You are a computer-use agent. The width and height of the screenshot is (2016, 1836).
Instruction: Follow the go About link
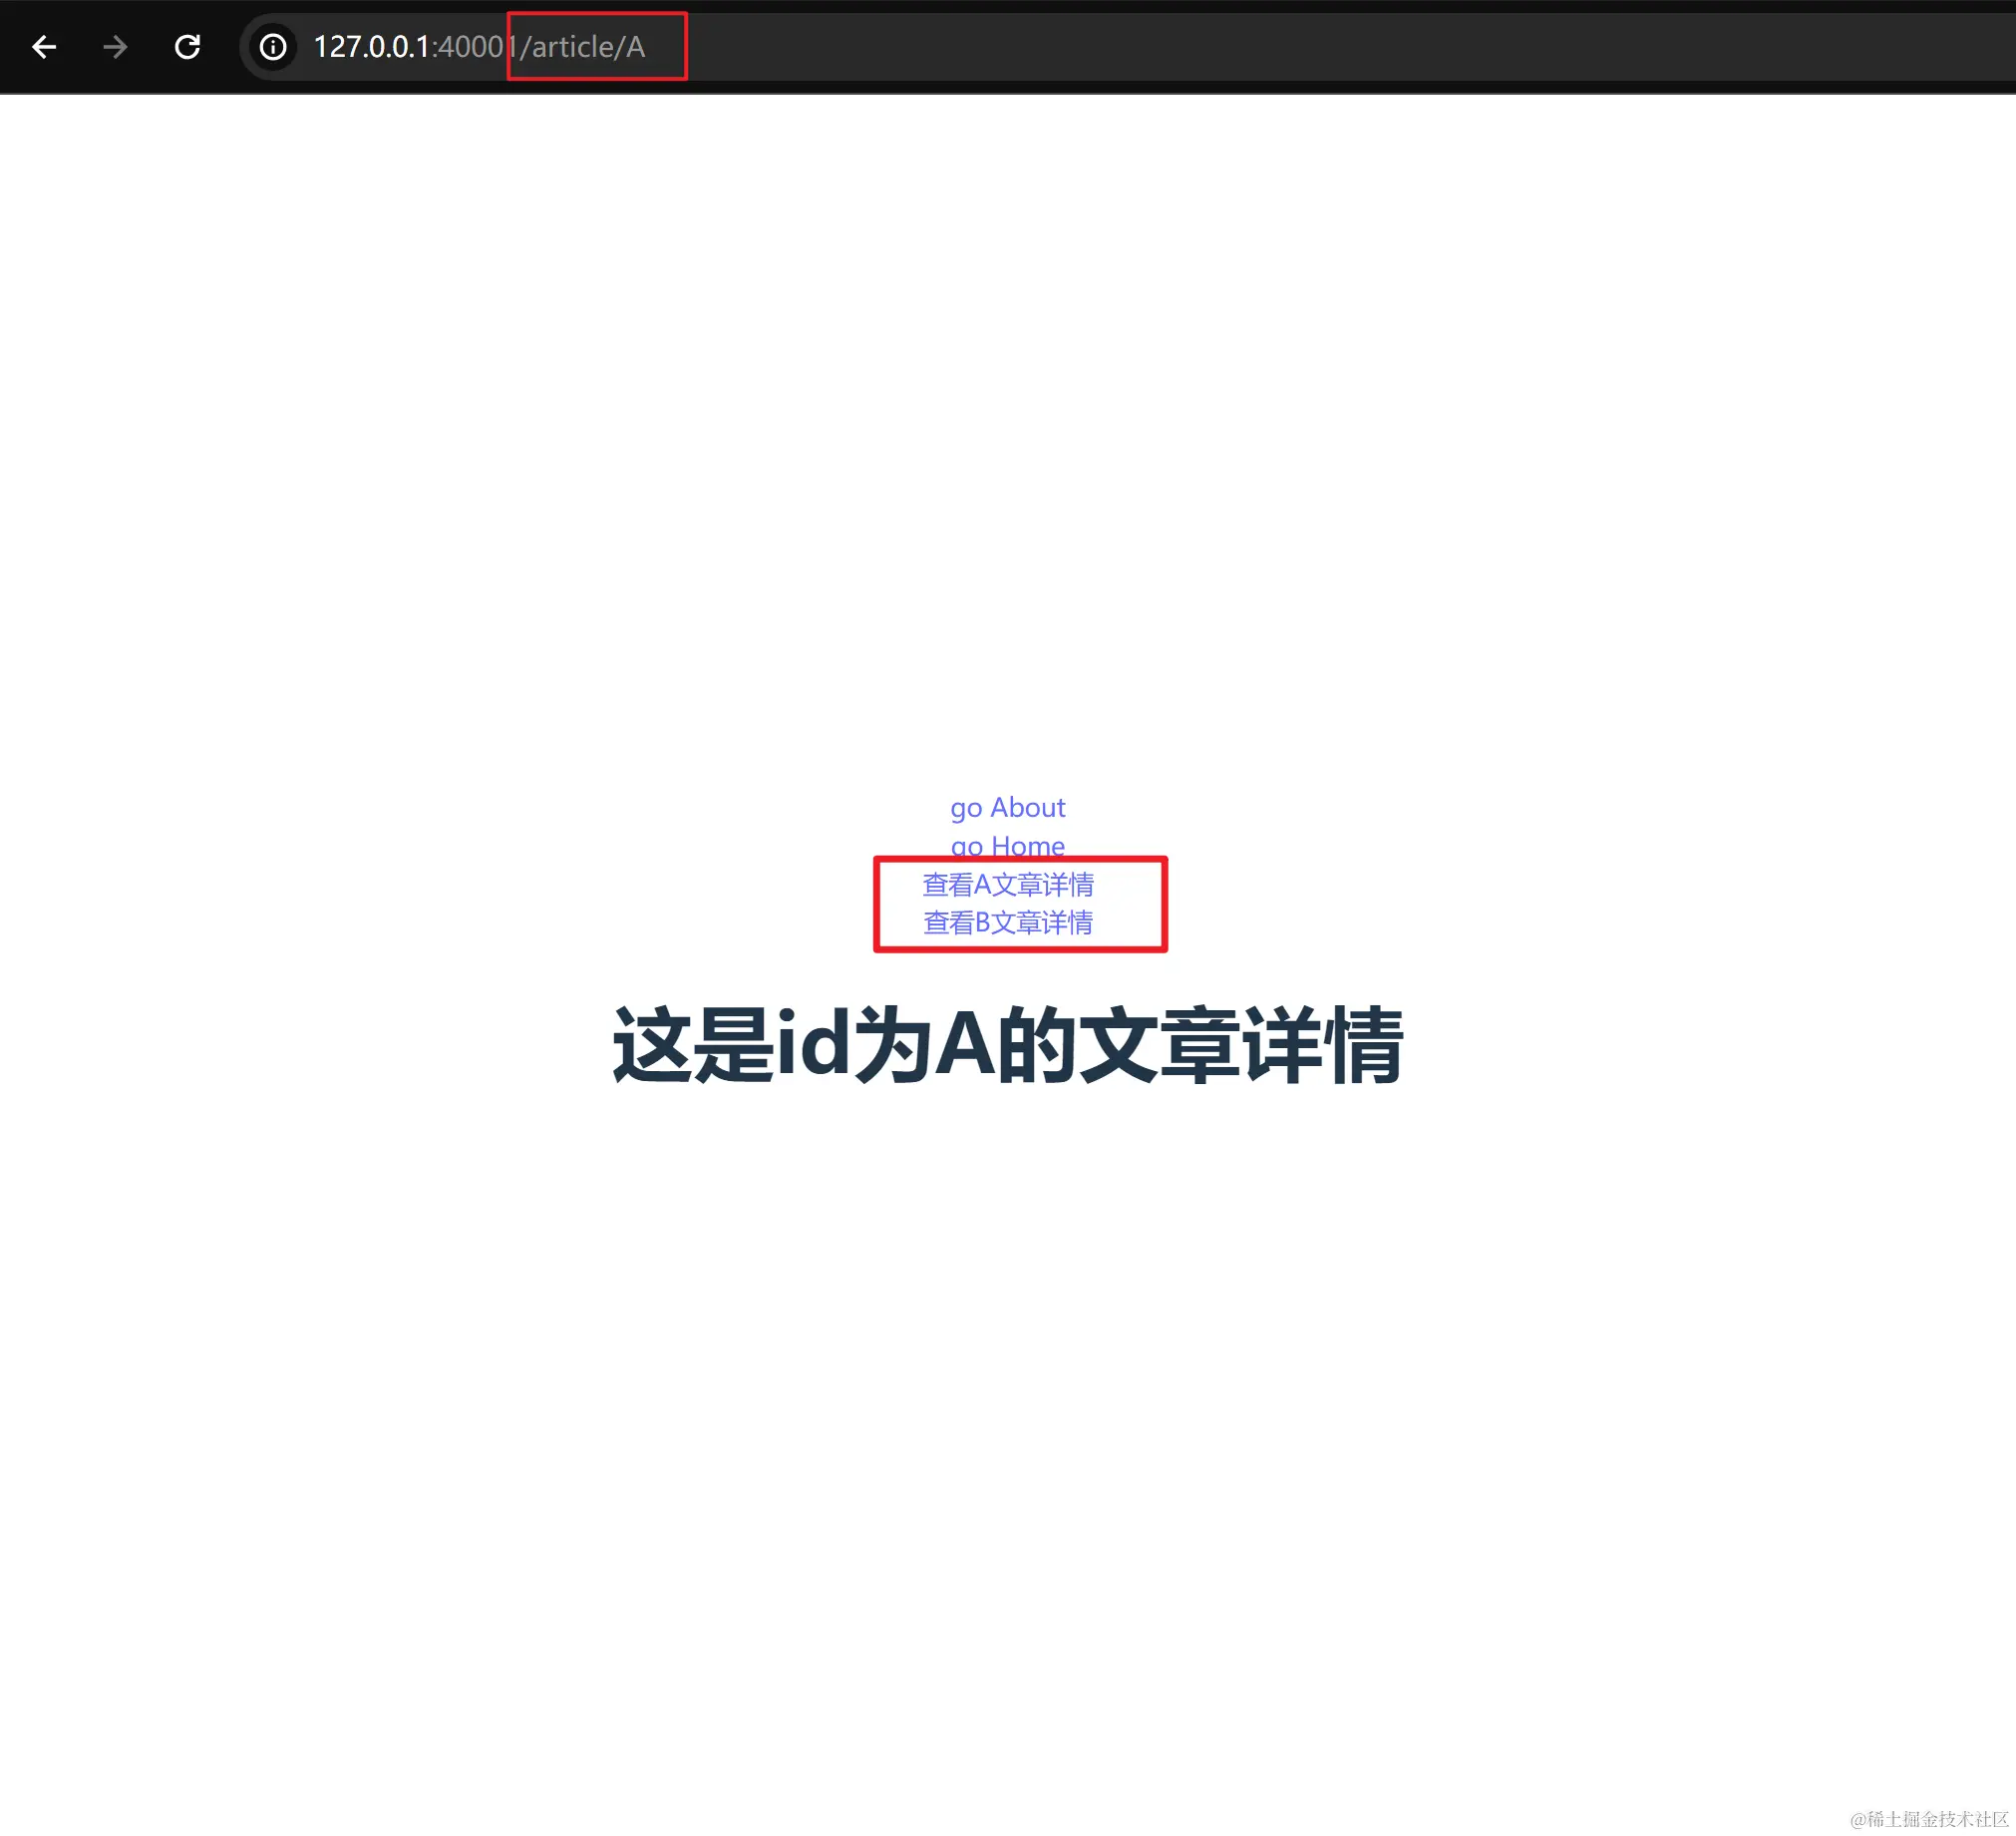pyautogui.click(x=1007, y=807)
